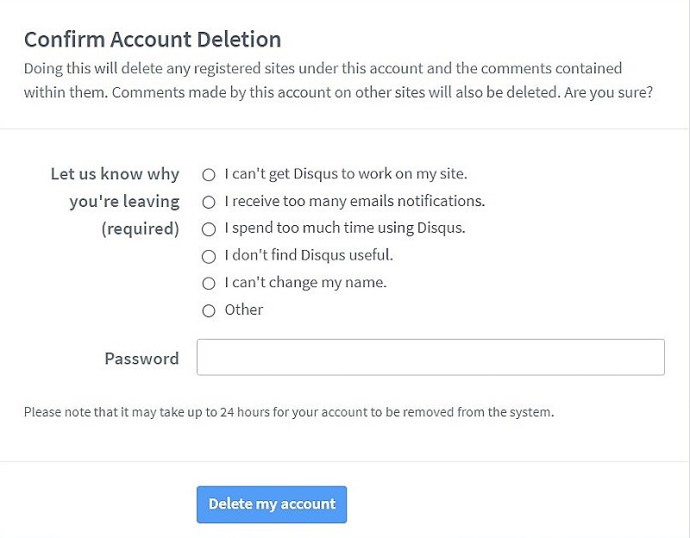Select the can't change my name radio button
Screen dimensions: 690x538
[209, 283]
